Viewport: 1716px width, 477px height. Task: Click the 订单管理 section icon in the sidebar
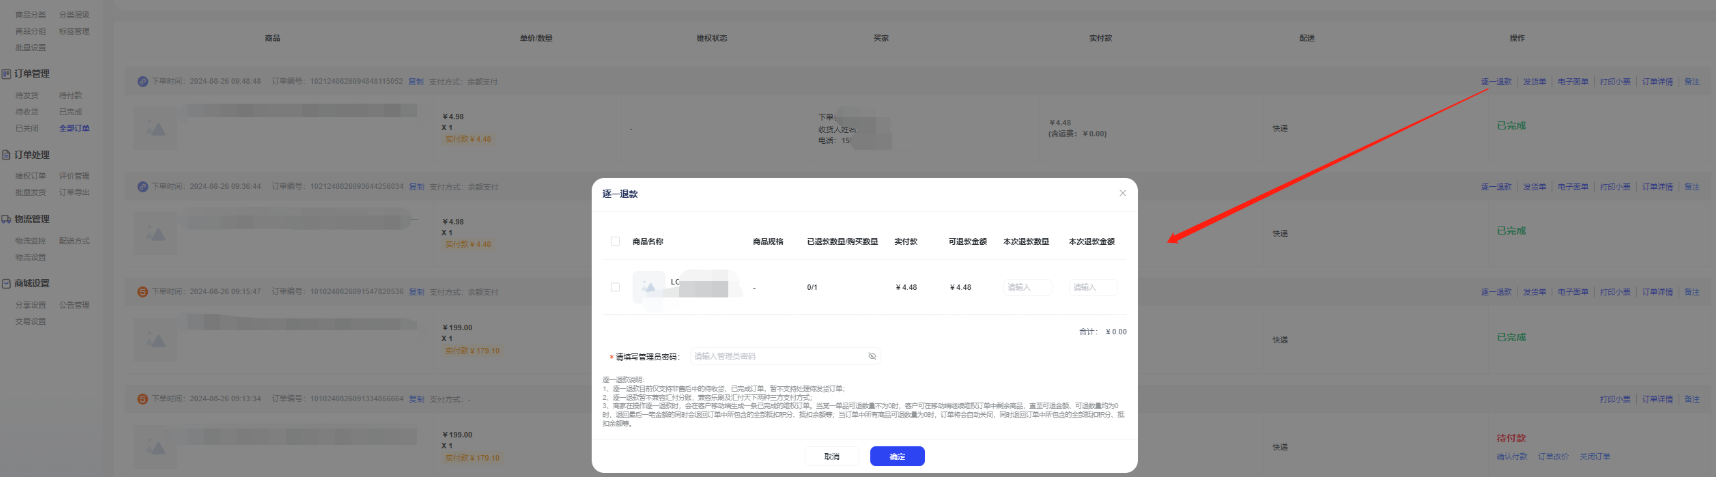[7, 74]
